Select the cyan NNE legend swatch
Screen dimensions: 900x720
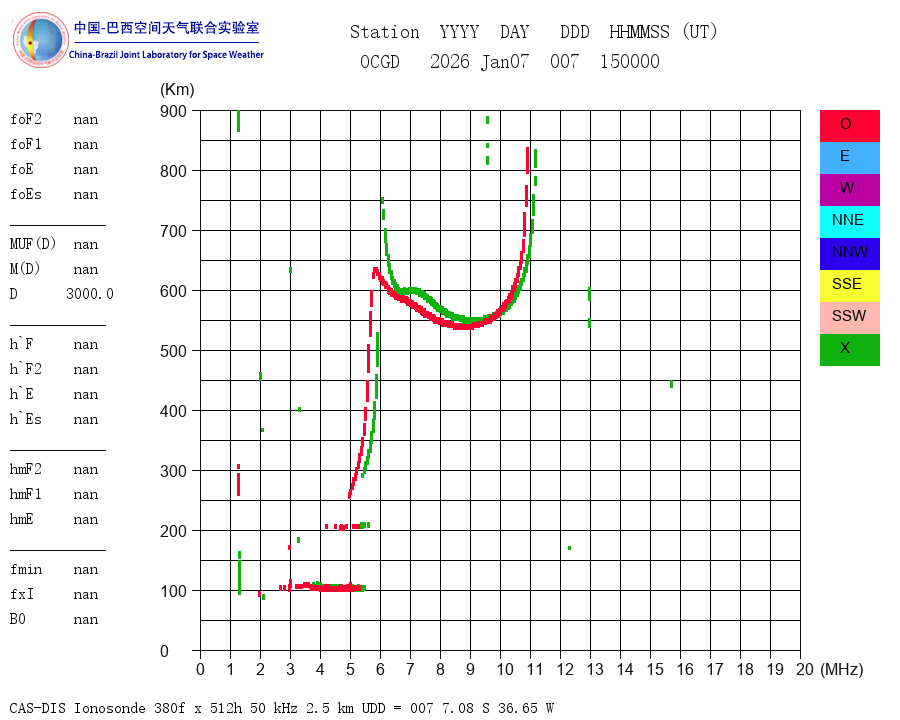tap(849, 222)
